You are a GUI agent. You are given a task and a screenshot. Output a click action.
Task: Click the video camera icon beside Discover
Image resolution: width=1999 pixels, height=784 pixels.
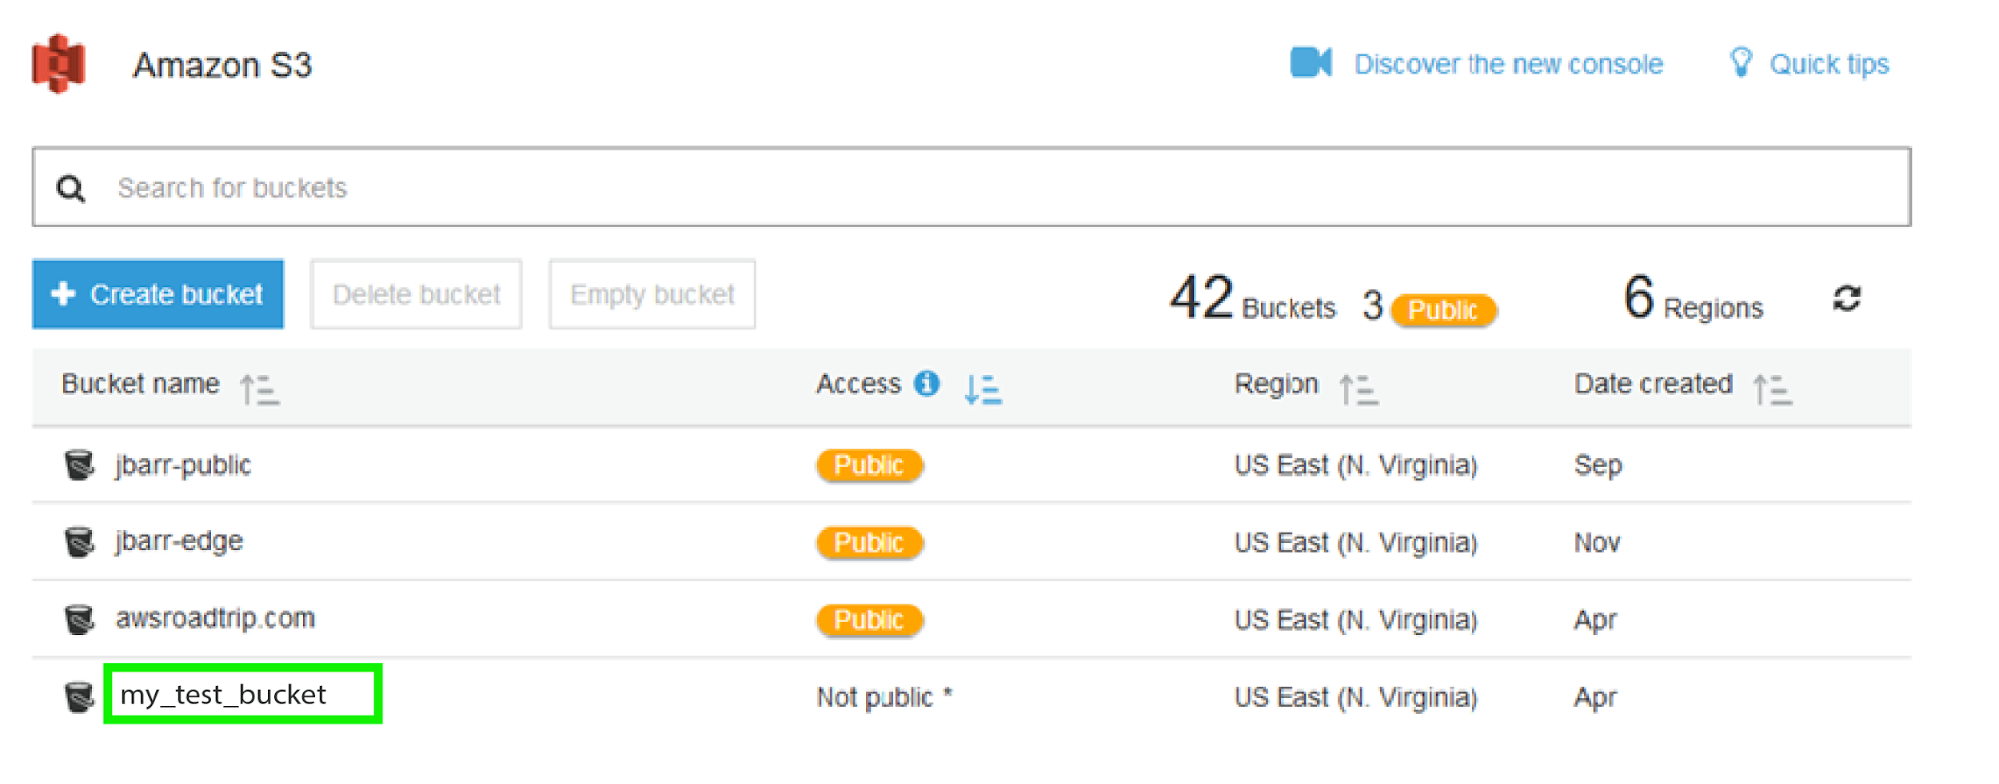(x=1311, y=62)
